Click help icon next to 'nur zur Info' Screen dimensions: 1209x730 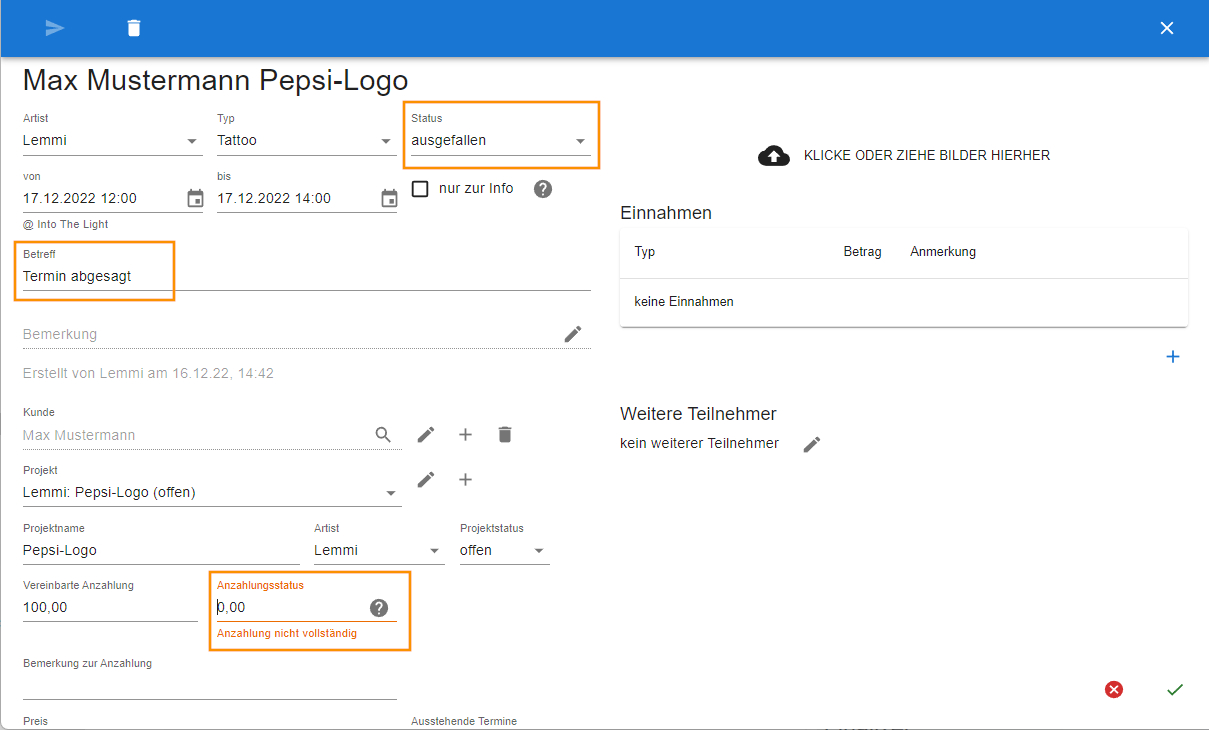coord(543,189)
